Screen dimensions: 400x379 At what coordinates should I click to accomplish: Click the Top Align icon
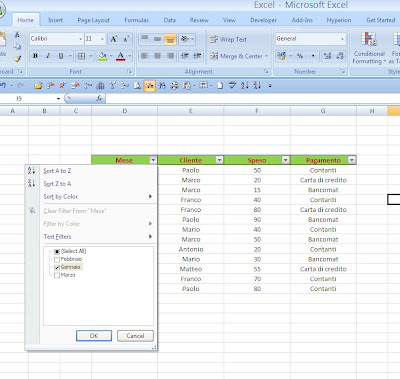145,39
